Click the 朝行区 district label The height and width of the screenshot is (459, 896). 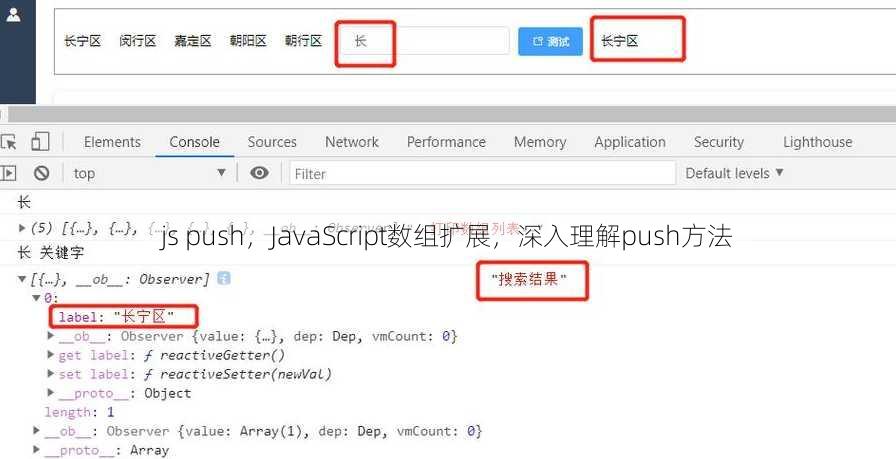[303, 41]
